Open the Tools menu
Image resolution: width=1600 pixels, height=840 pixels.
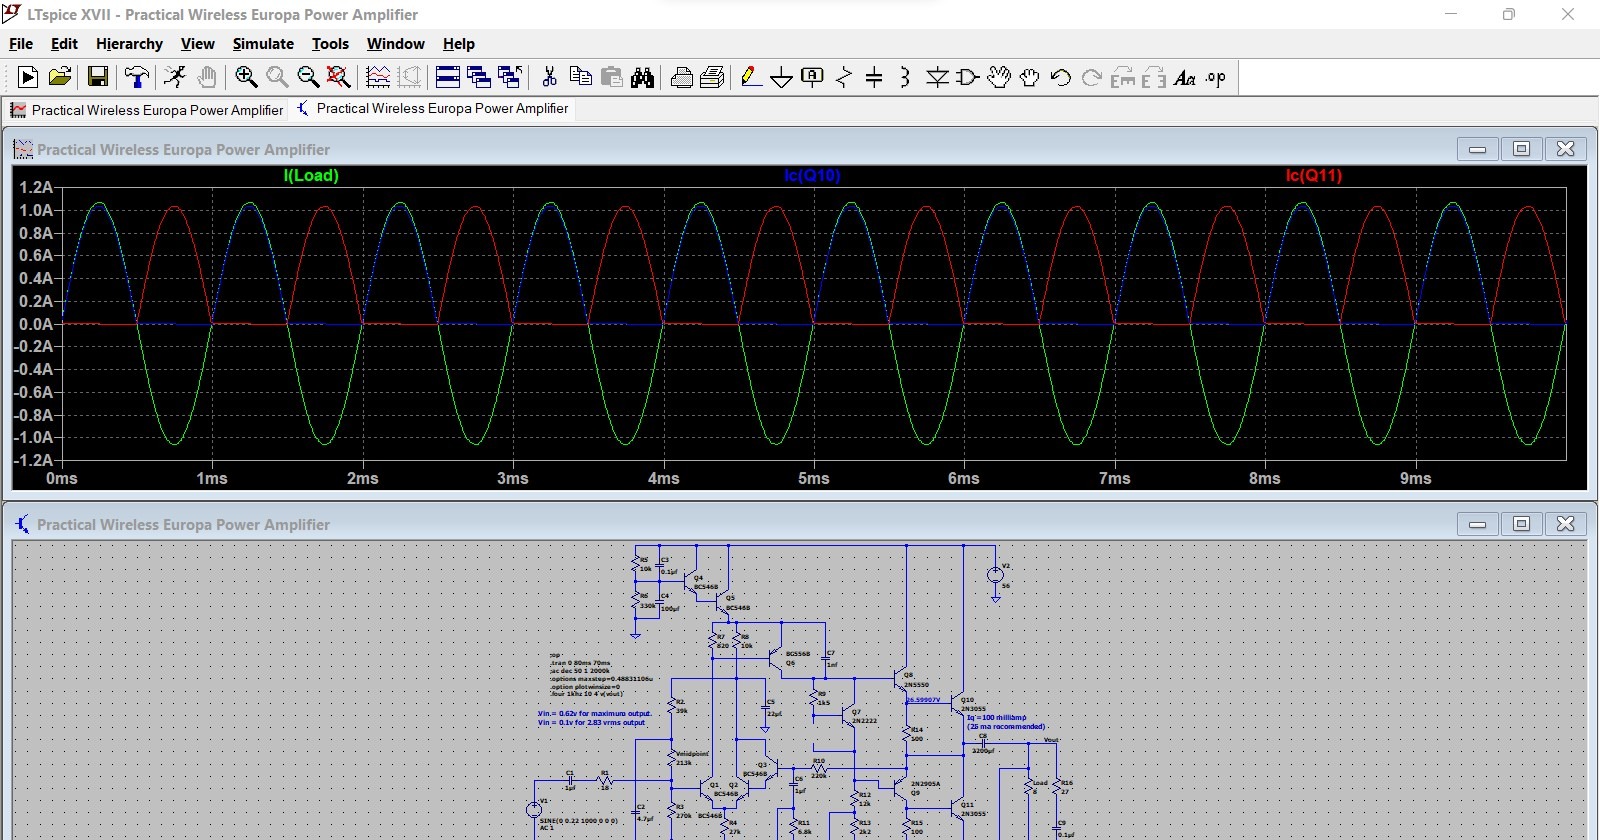click(330, 44)
